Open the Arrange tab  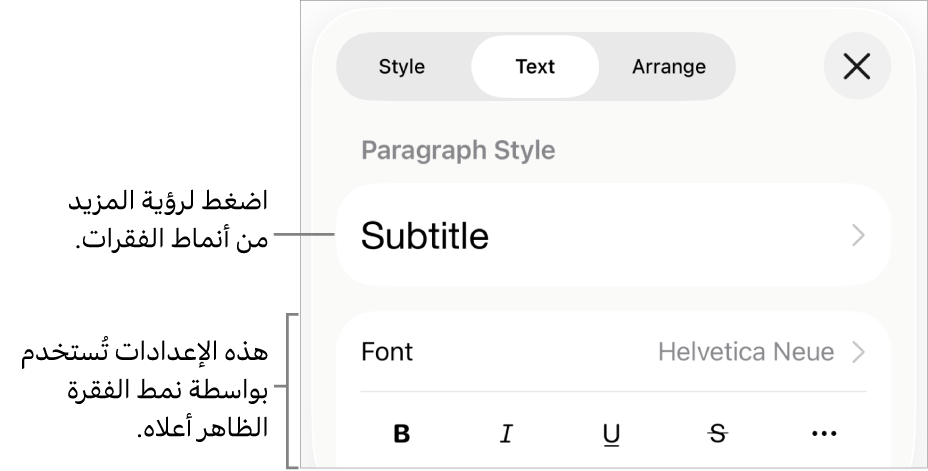coord(669,67)
